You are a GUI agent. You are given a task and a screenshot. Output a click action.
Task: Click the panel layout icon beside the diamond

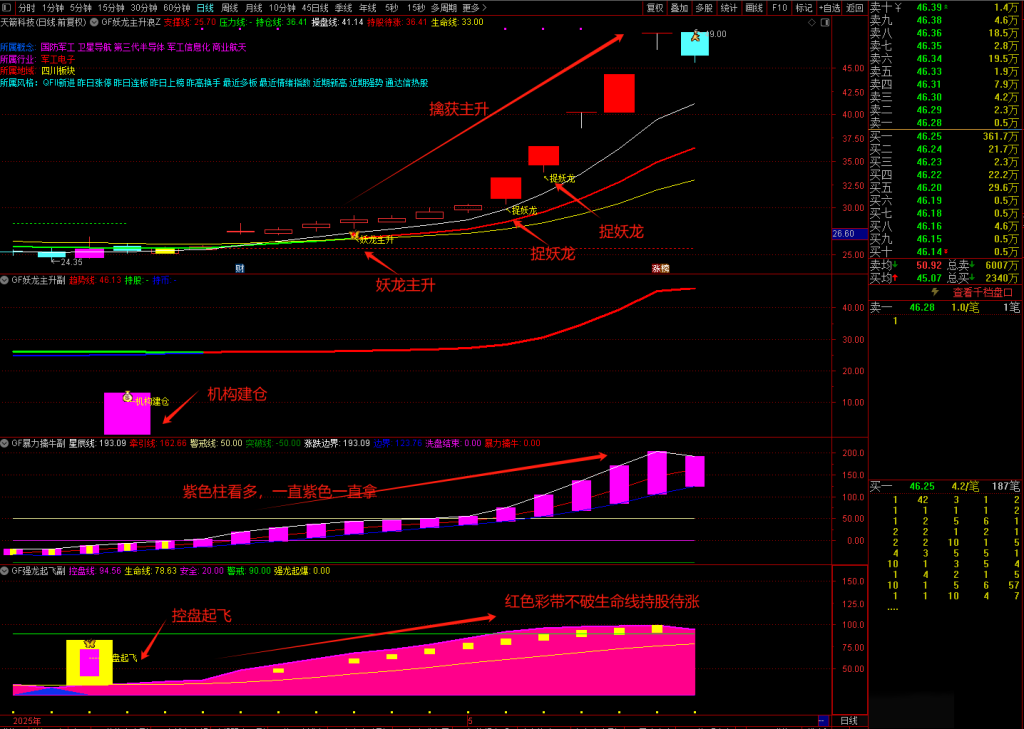pos(825,21)
